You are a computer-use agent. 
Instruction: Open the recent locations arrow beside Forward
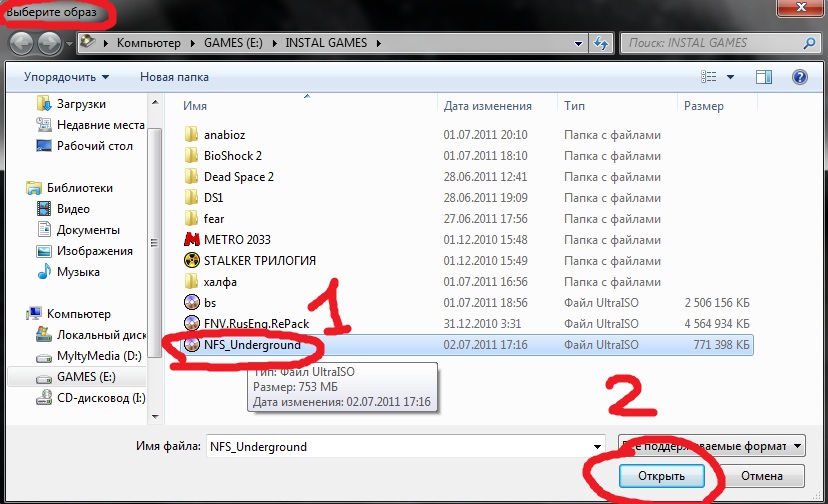point(69,44)
